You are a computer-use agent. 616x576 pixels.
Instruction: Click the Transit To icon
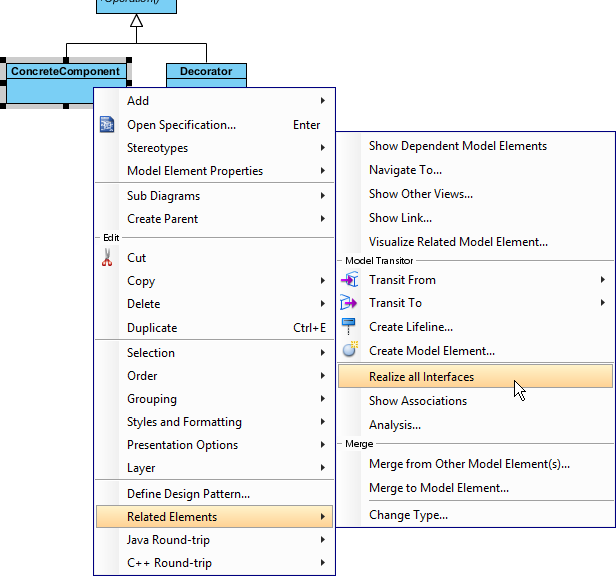coord(349,303)
